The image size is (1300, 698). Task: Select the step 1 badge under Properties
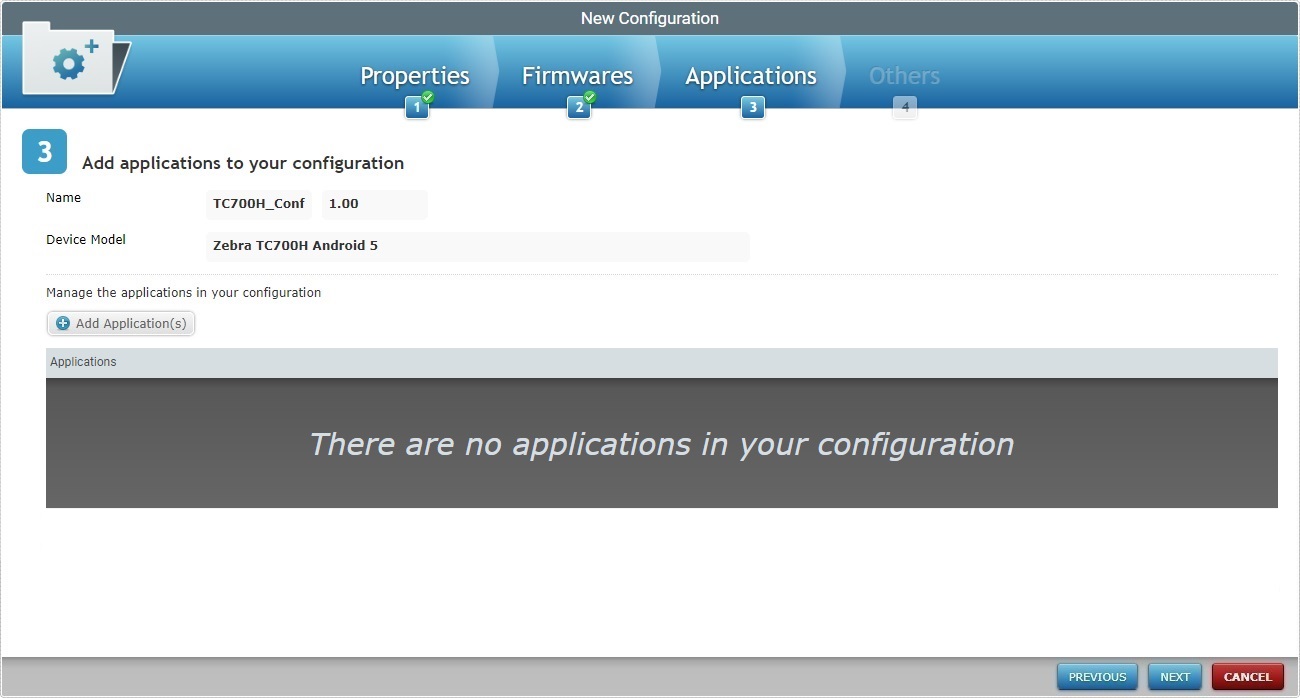click(417, 106)
